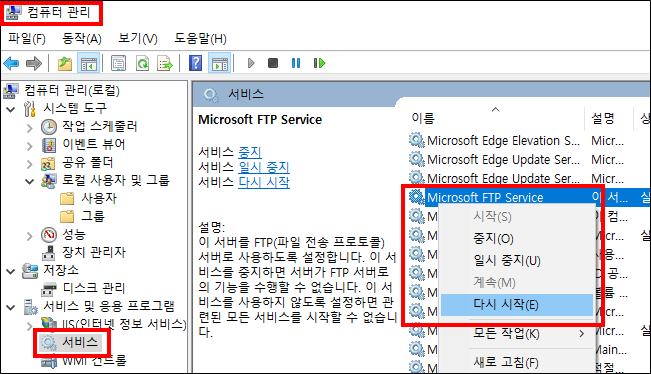Expand the 공유 폴더 node
Viewport: 651px width, 374px height.
pyautogui.click(x=29, y=164)
